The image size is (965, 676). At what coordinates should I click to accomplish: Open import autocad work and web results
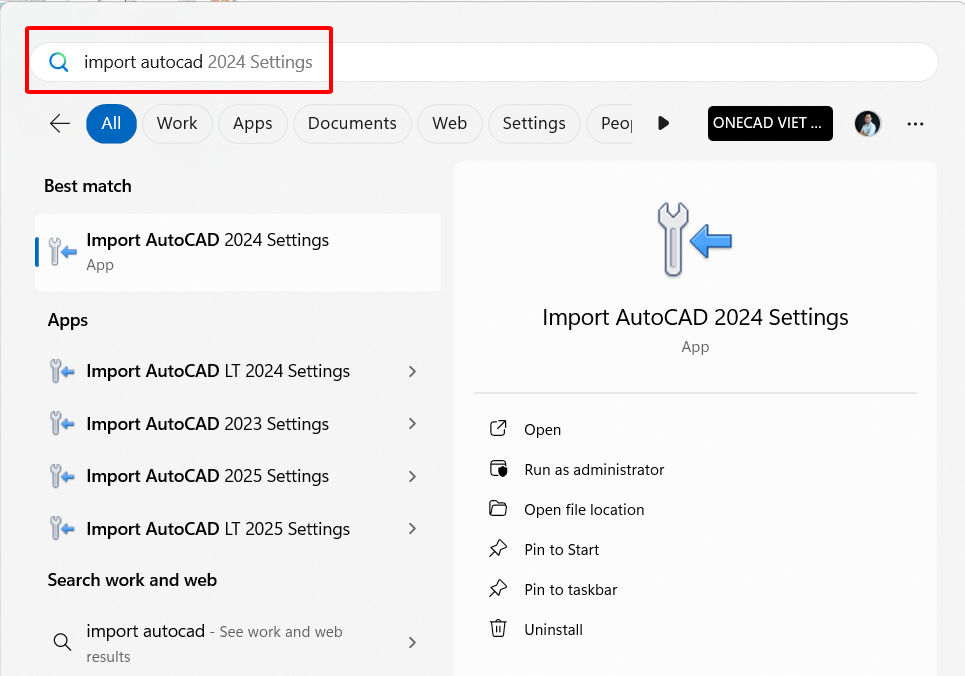[238, 643]
